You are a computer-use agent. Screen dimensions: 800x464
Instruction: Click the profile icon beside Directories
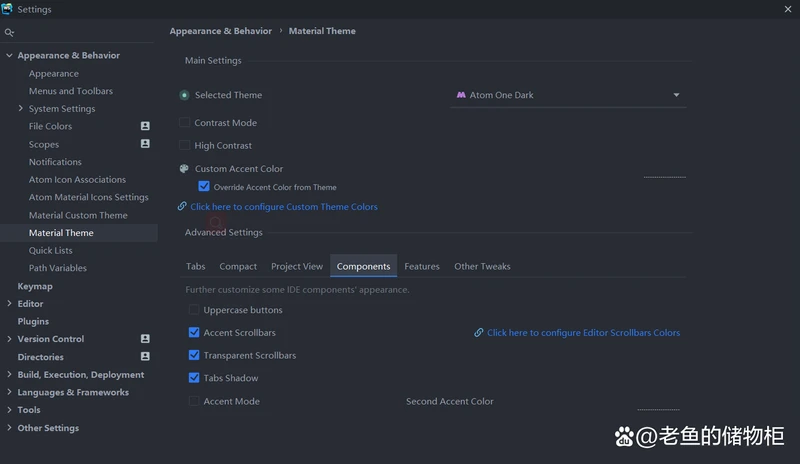[x=145, y=356]
